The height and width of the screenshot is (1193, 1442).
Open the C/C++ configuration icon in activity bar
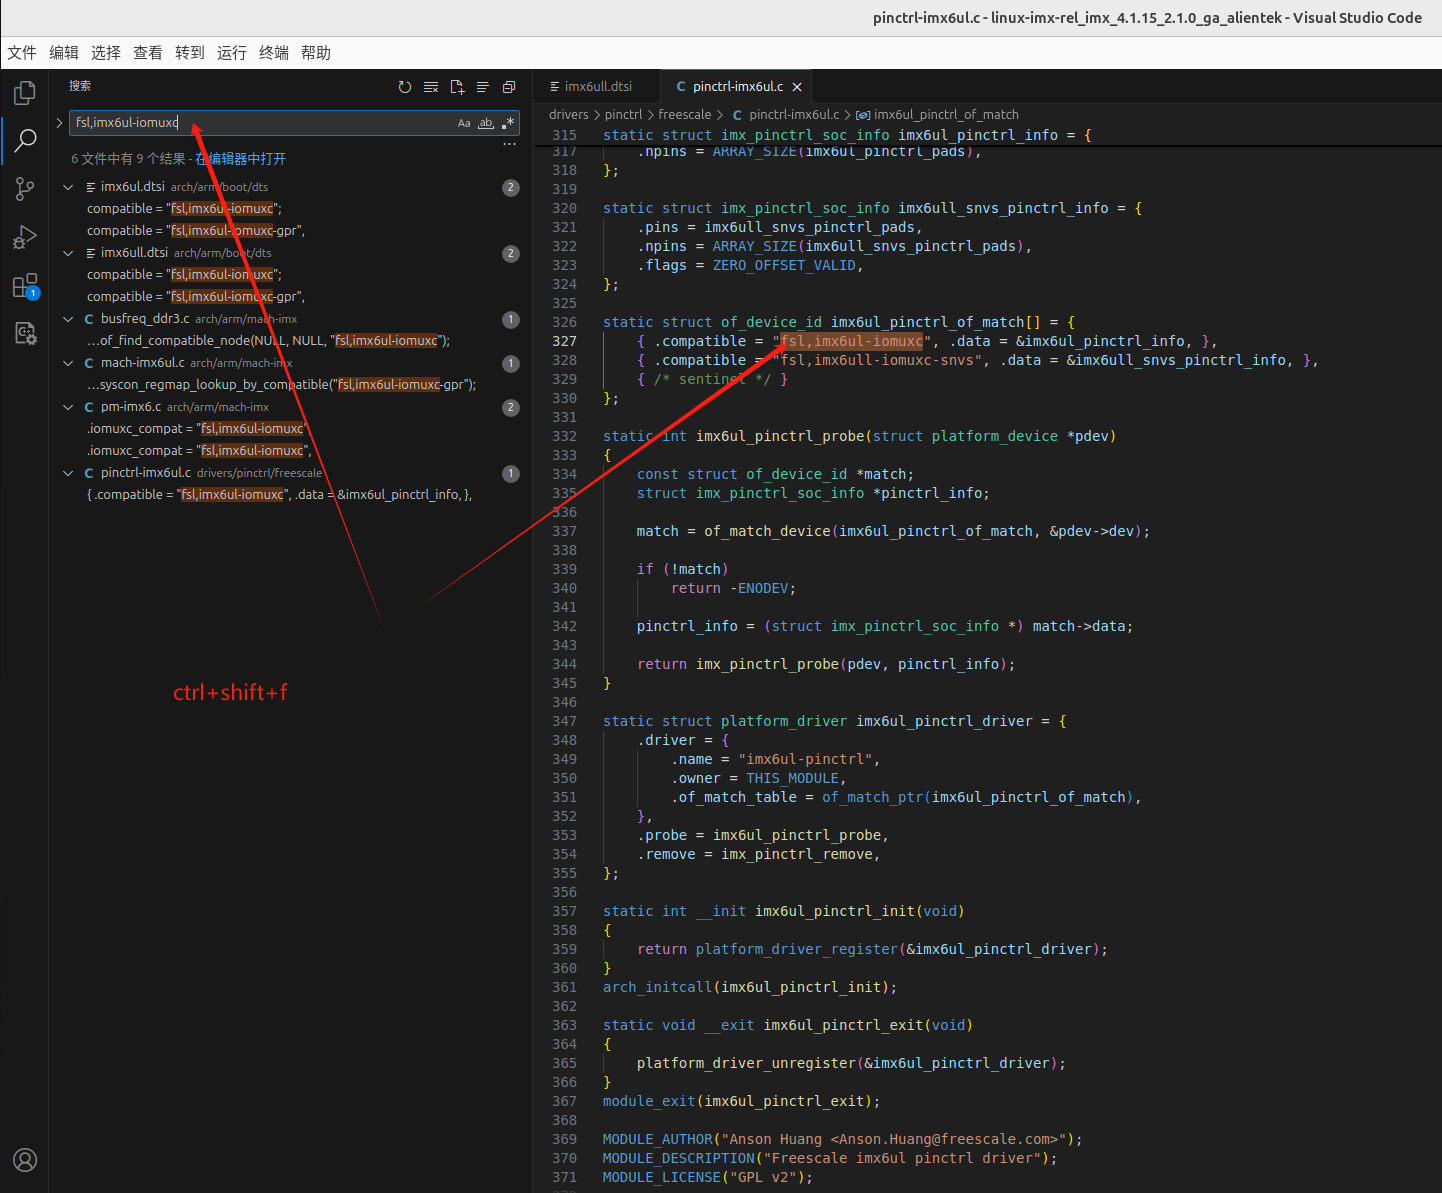click(24, 333)
